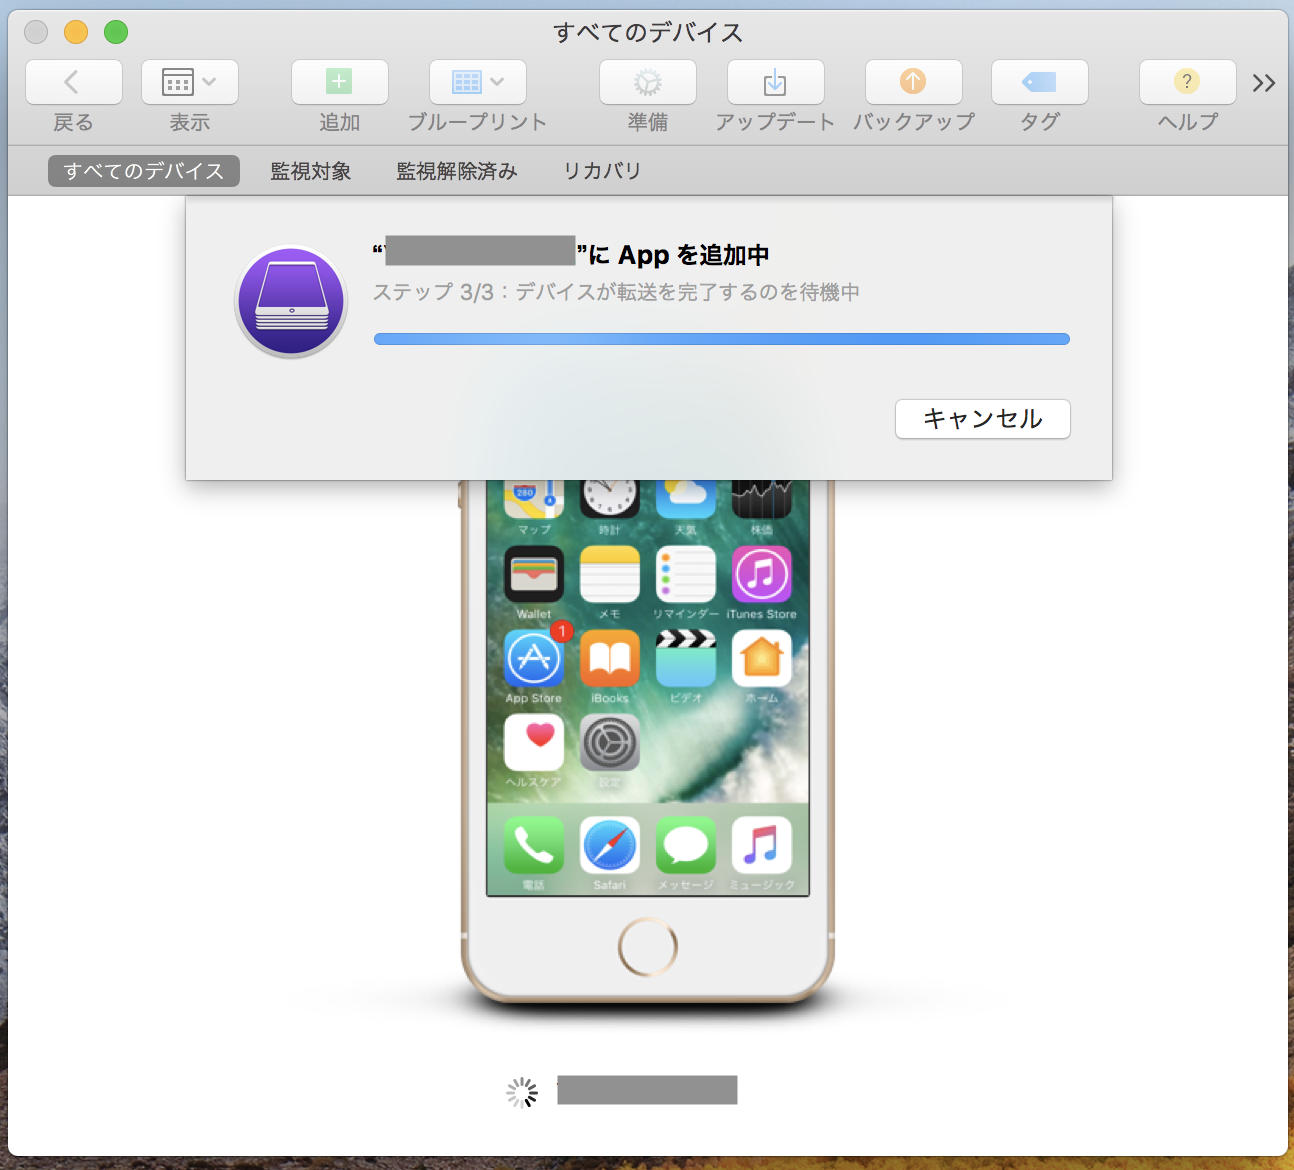1294x1170 pixels.
Task: Click the 設定 gear app icon
Action: click(x=610, y=742)
